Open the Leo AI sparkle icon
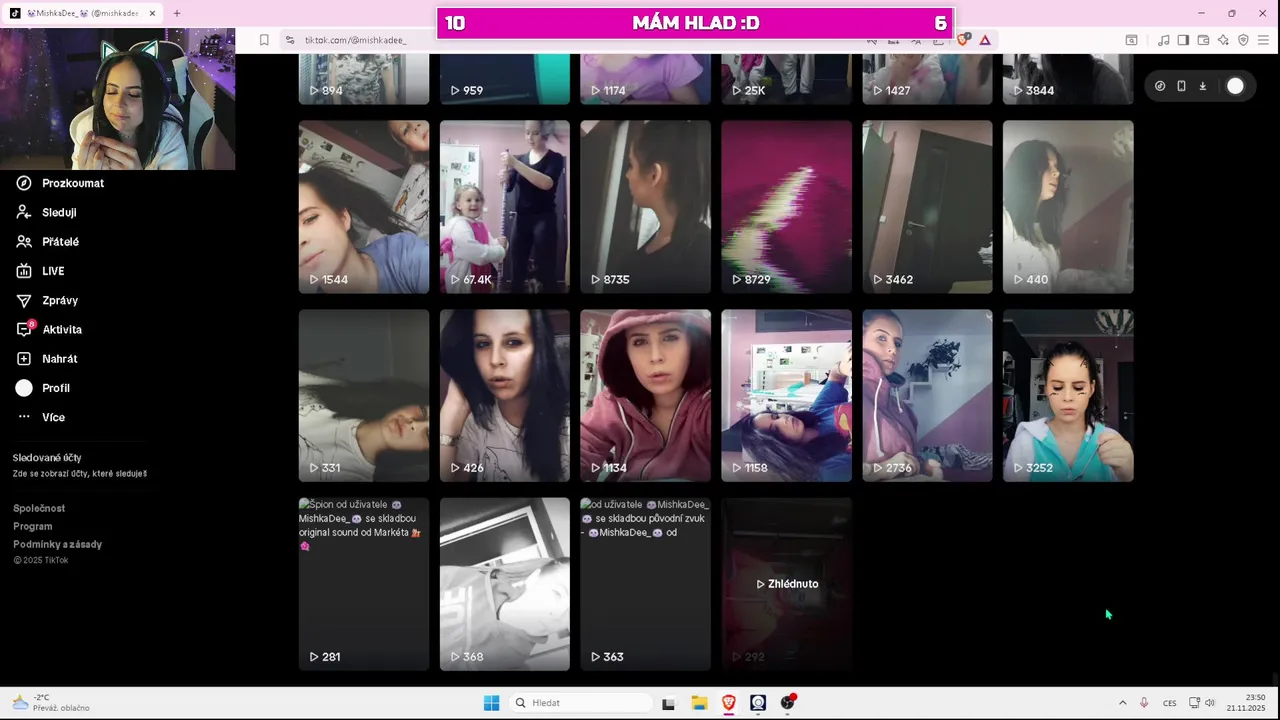The image size is (1280, 720). (1223, 40)
